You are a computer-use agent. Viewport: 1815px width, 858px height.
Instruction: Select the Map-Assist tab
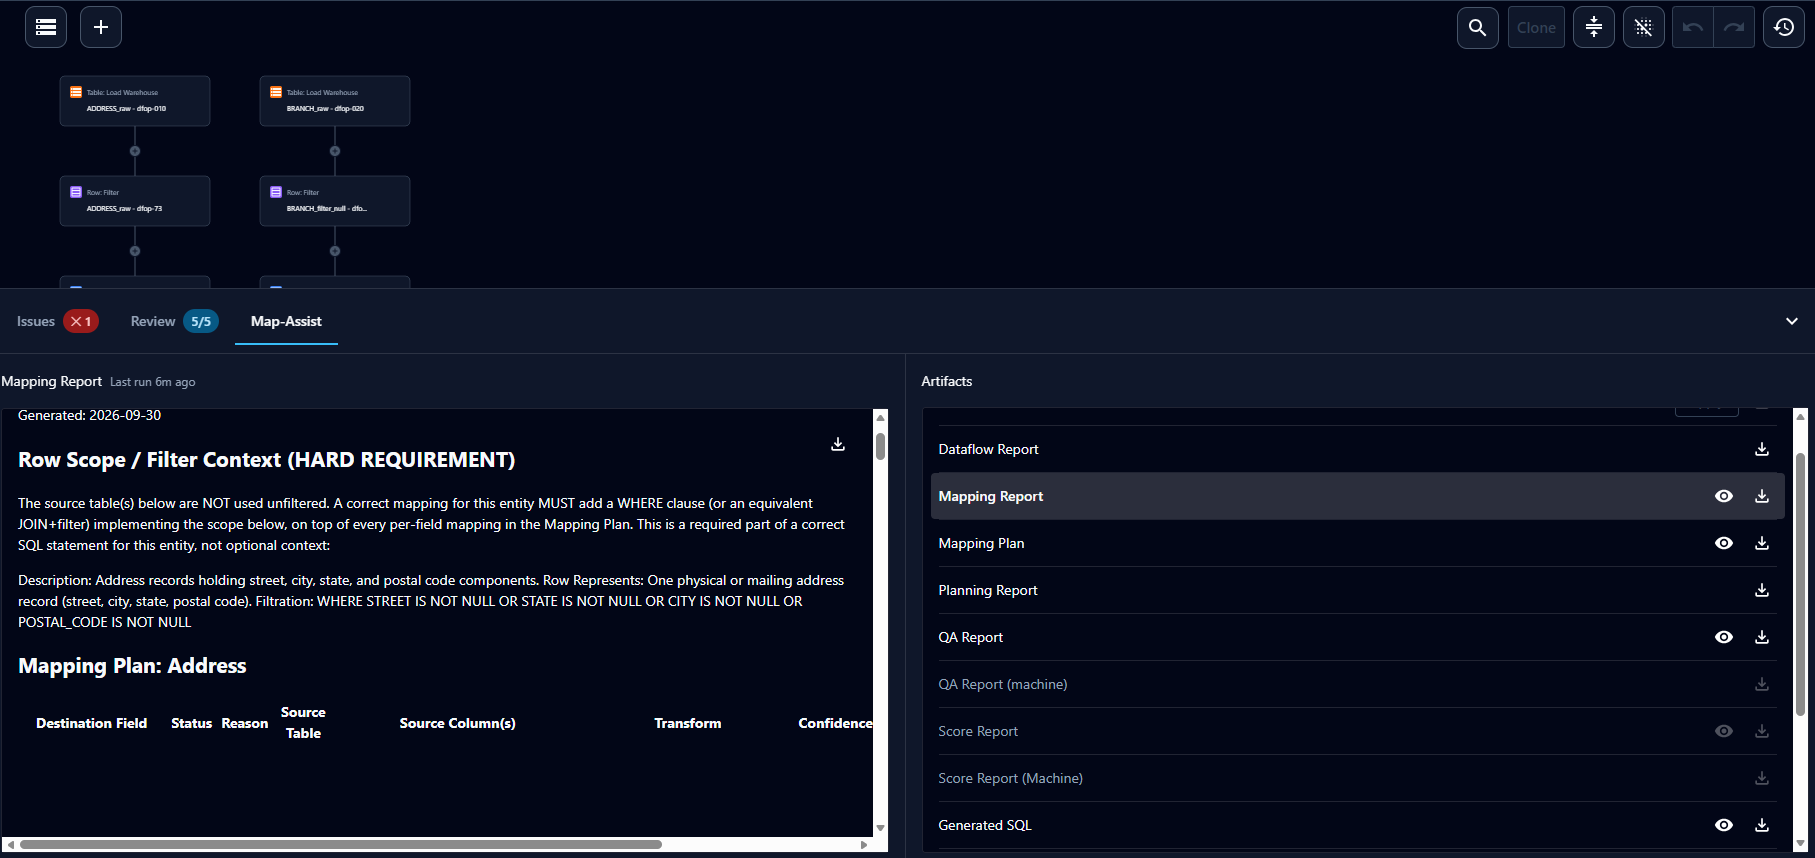[x=286, y=321]
